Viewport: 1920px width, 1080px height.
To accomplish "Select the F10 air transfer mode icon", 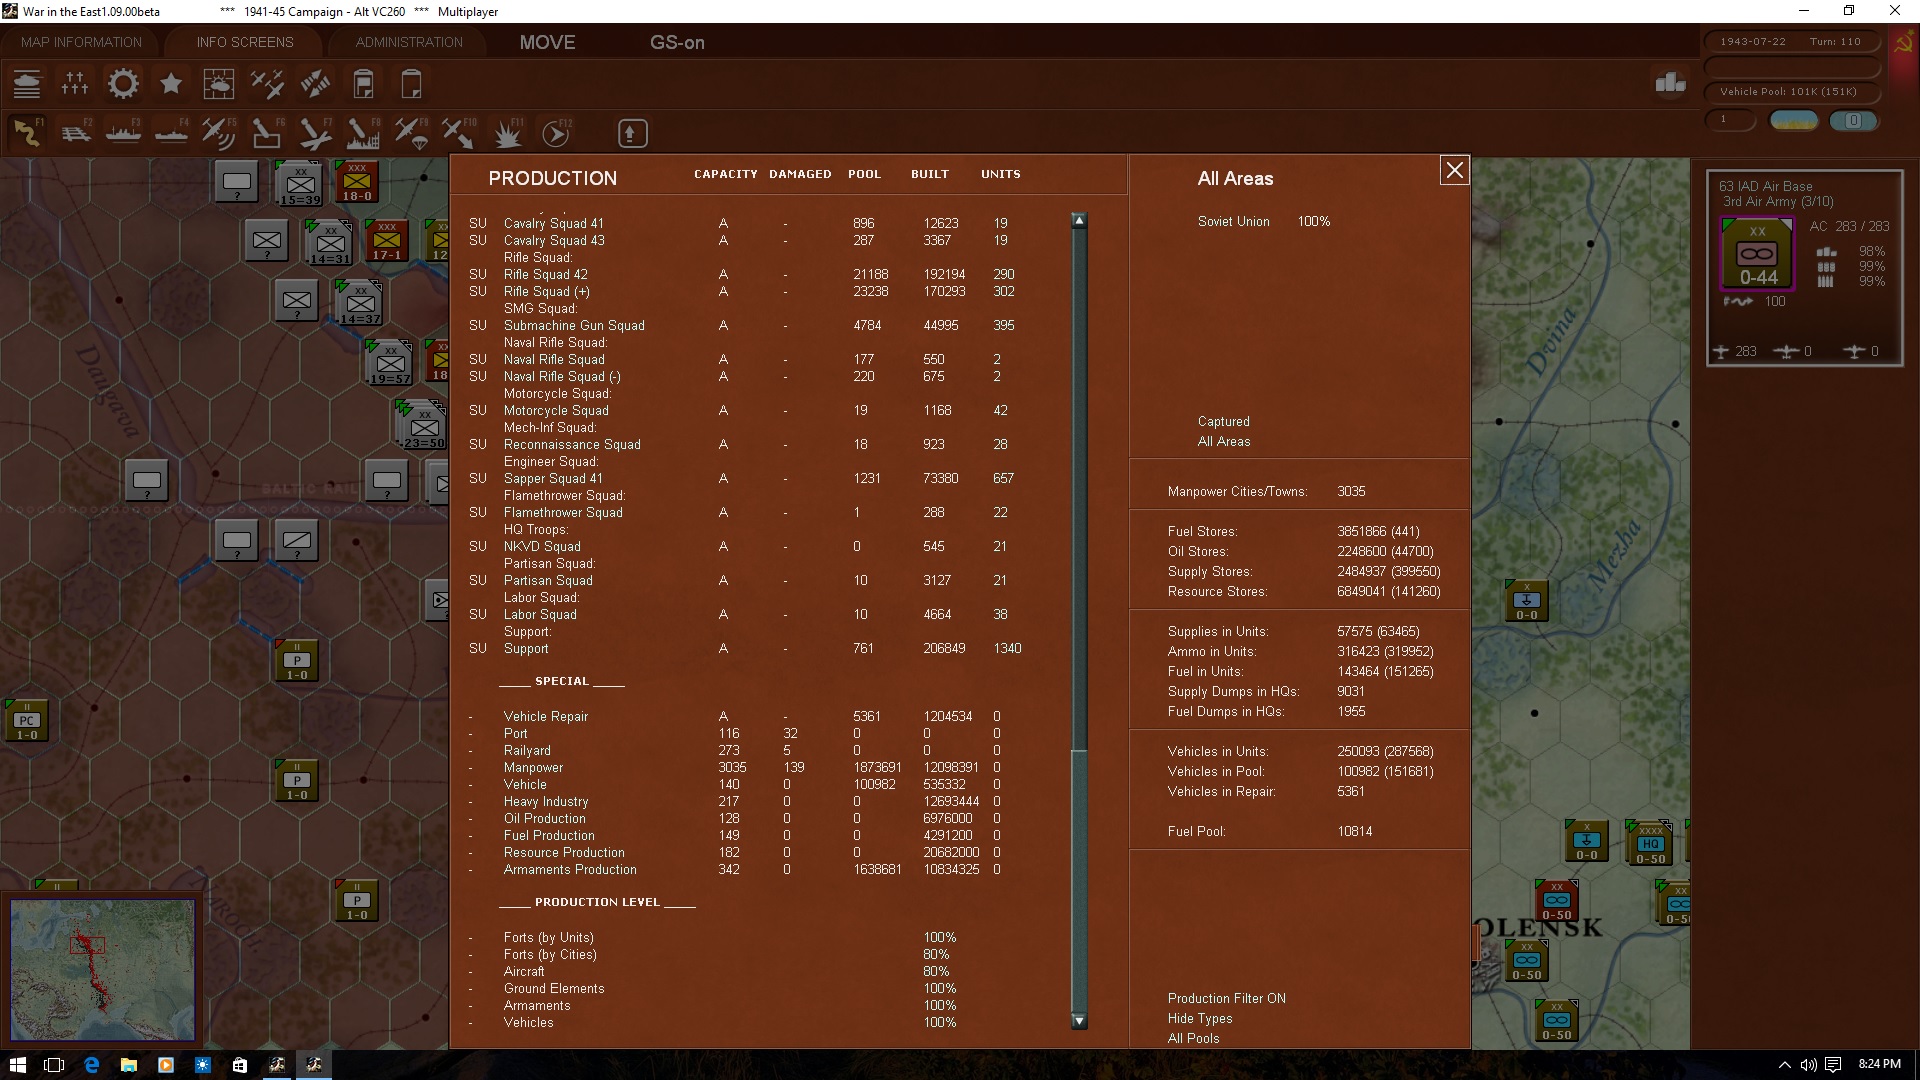I will tap(459, 133).
